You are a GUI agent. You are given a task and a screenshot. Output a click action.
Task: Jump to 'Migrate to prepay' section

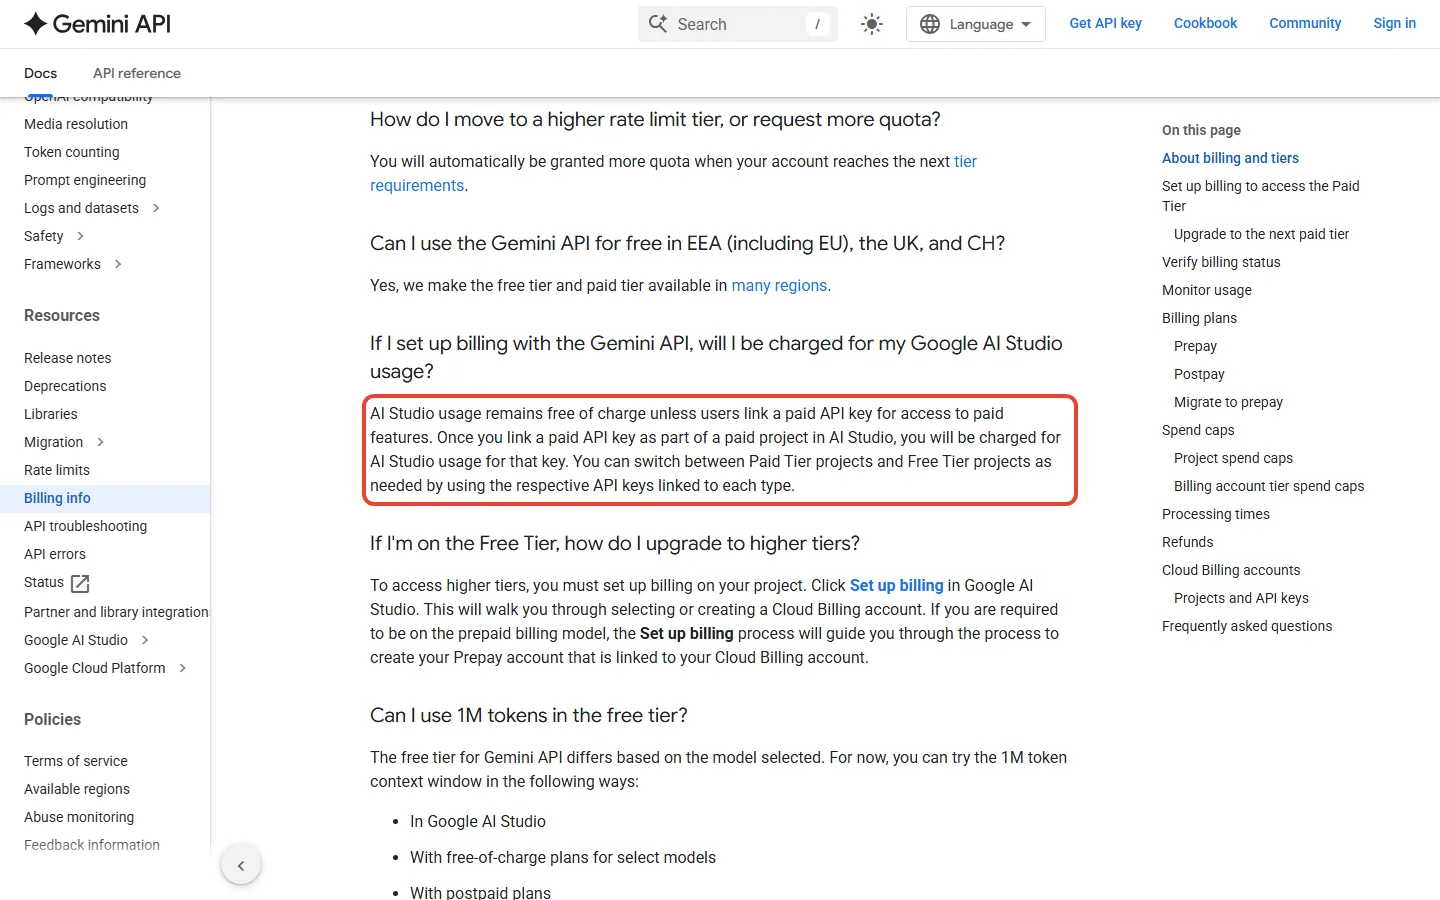(1228, 402)
